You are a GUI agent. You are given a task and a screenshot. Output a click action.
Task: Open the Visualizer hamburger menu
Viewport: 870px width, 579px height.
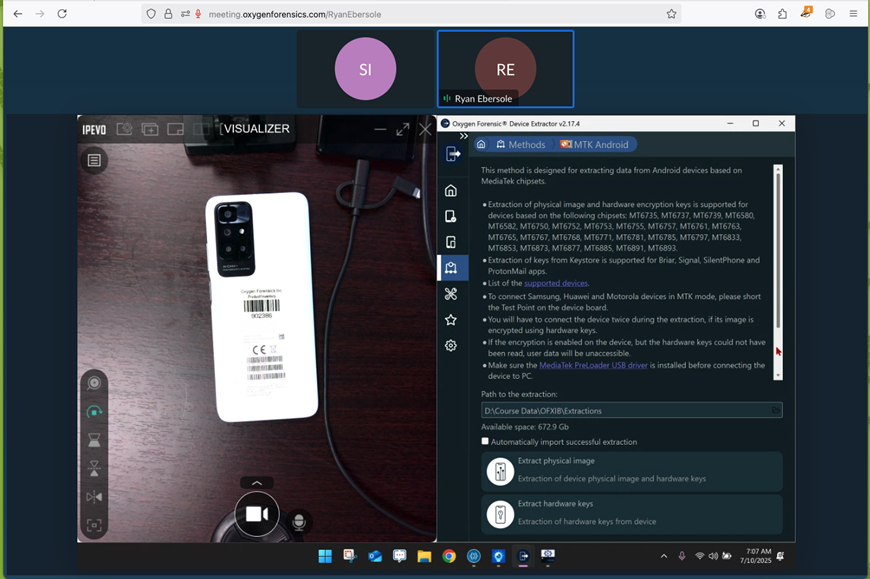tap(94, 160)
